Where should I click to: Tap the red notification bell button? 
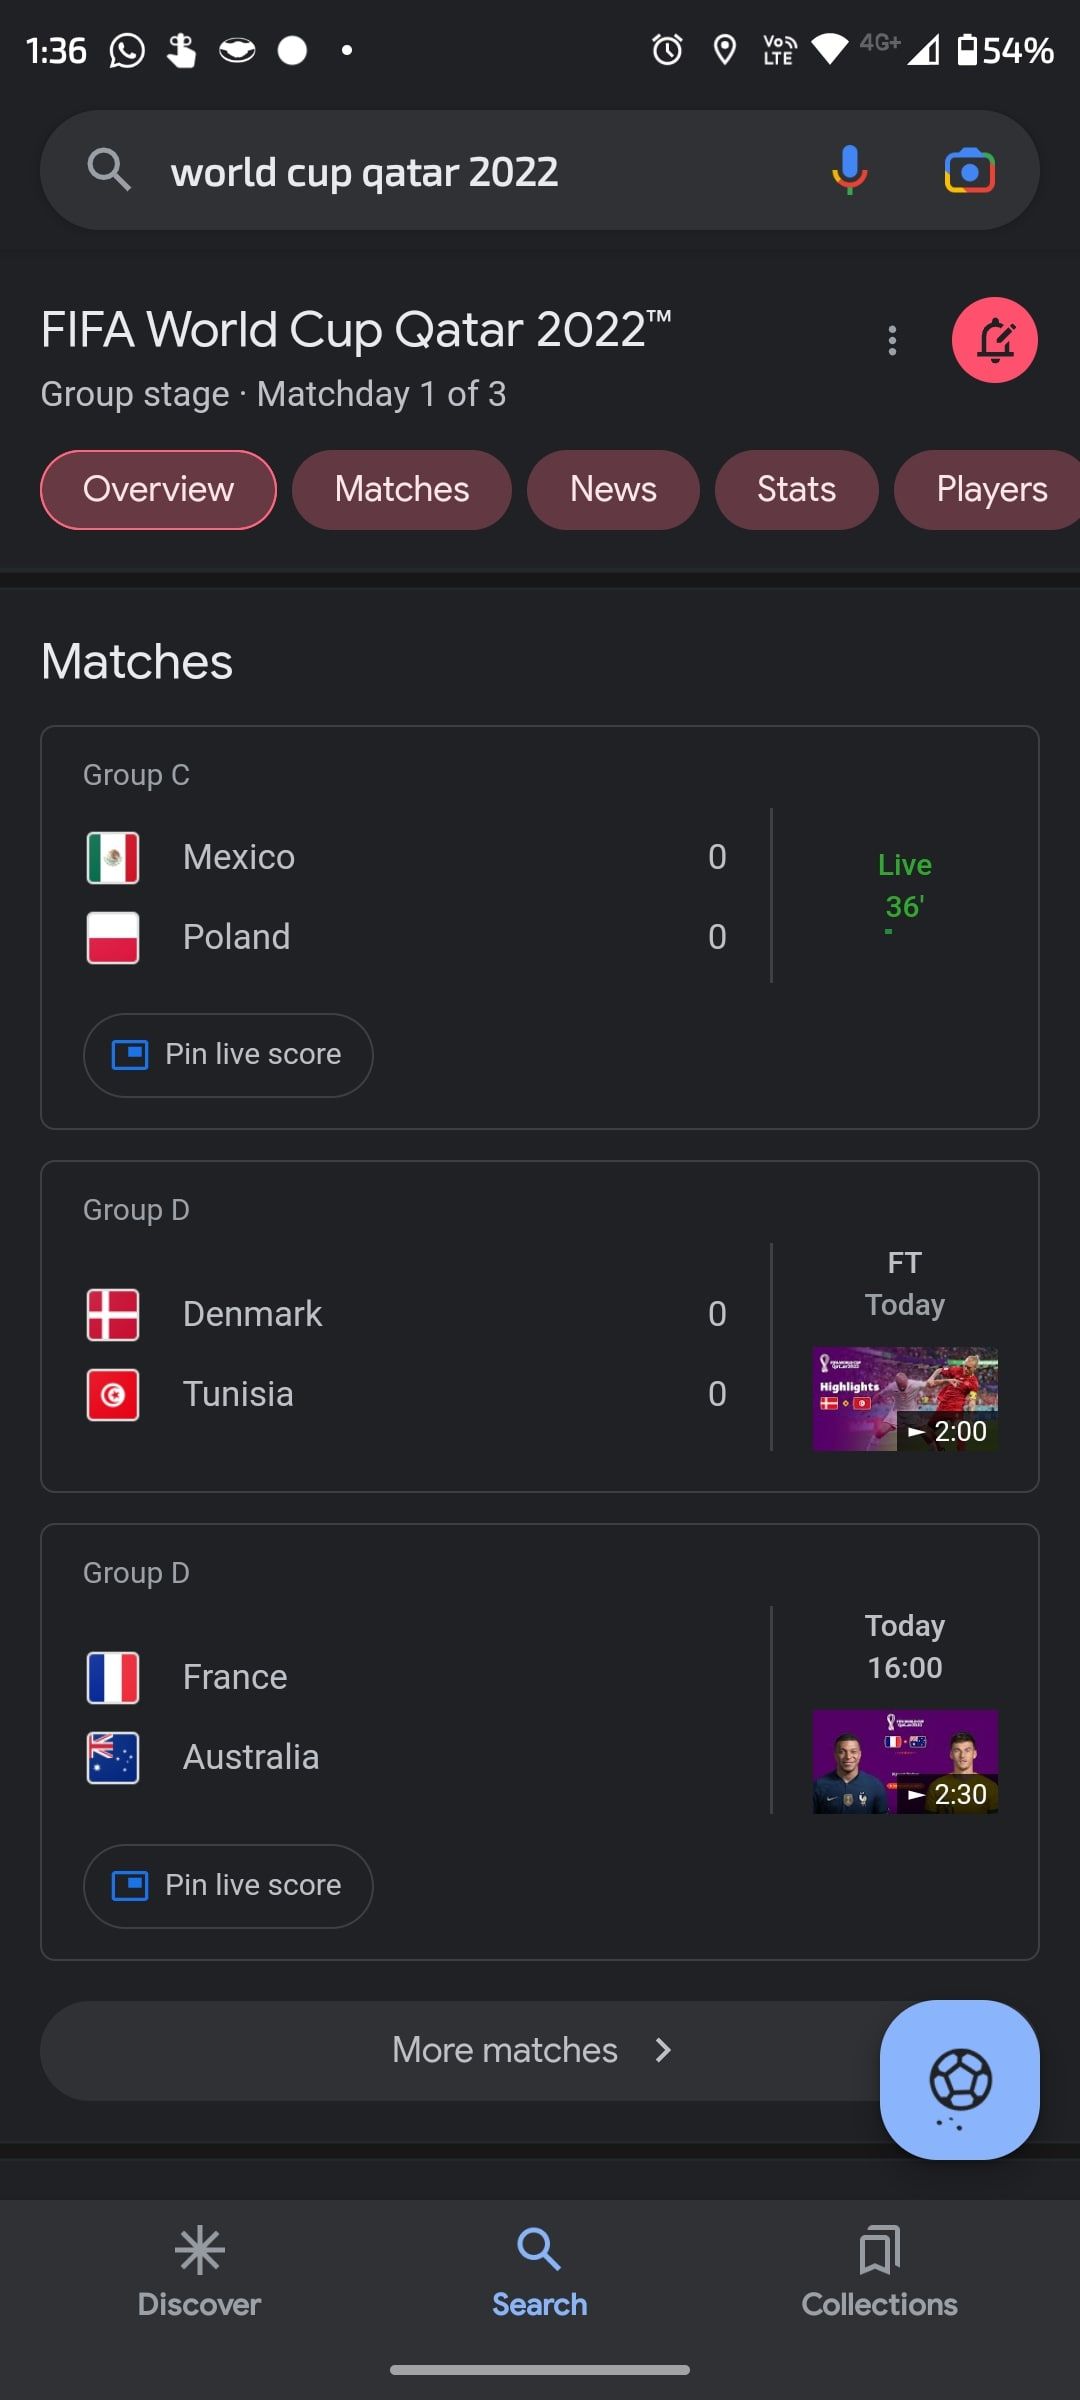tap(994, 341)
